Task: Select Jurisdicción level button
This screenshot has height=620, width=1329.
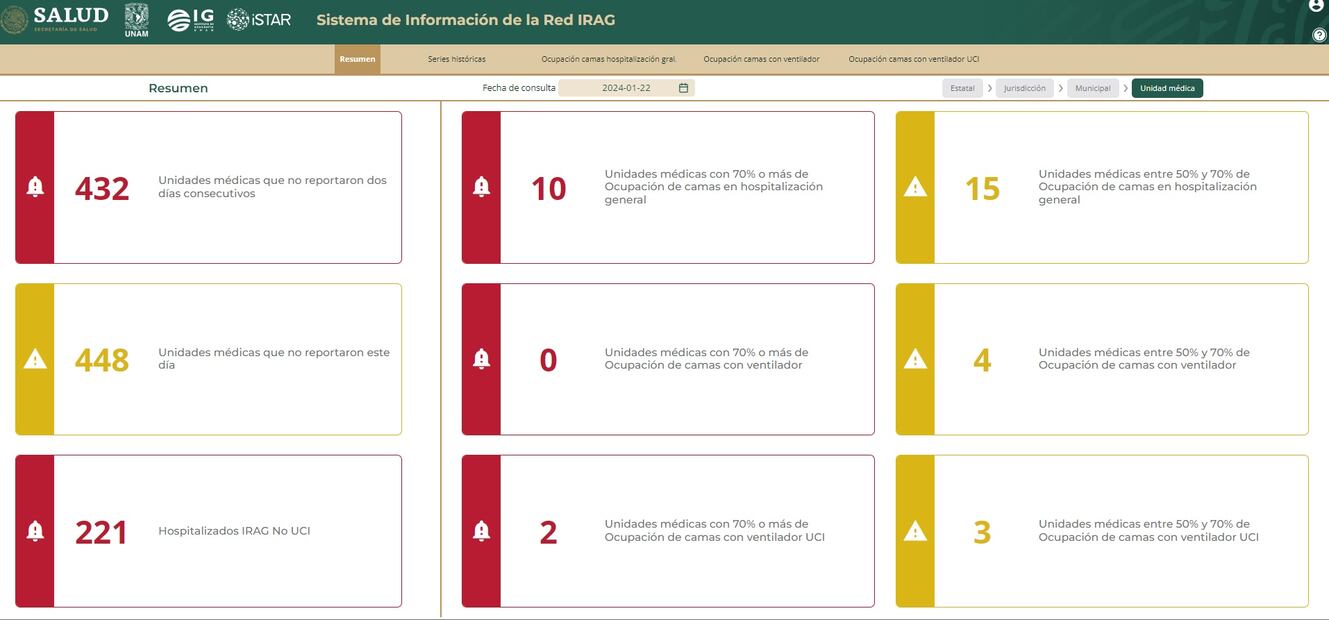Action: pyautogui.click(x=1024, y=88)
